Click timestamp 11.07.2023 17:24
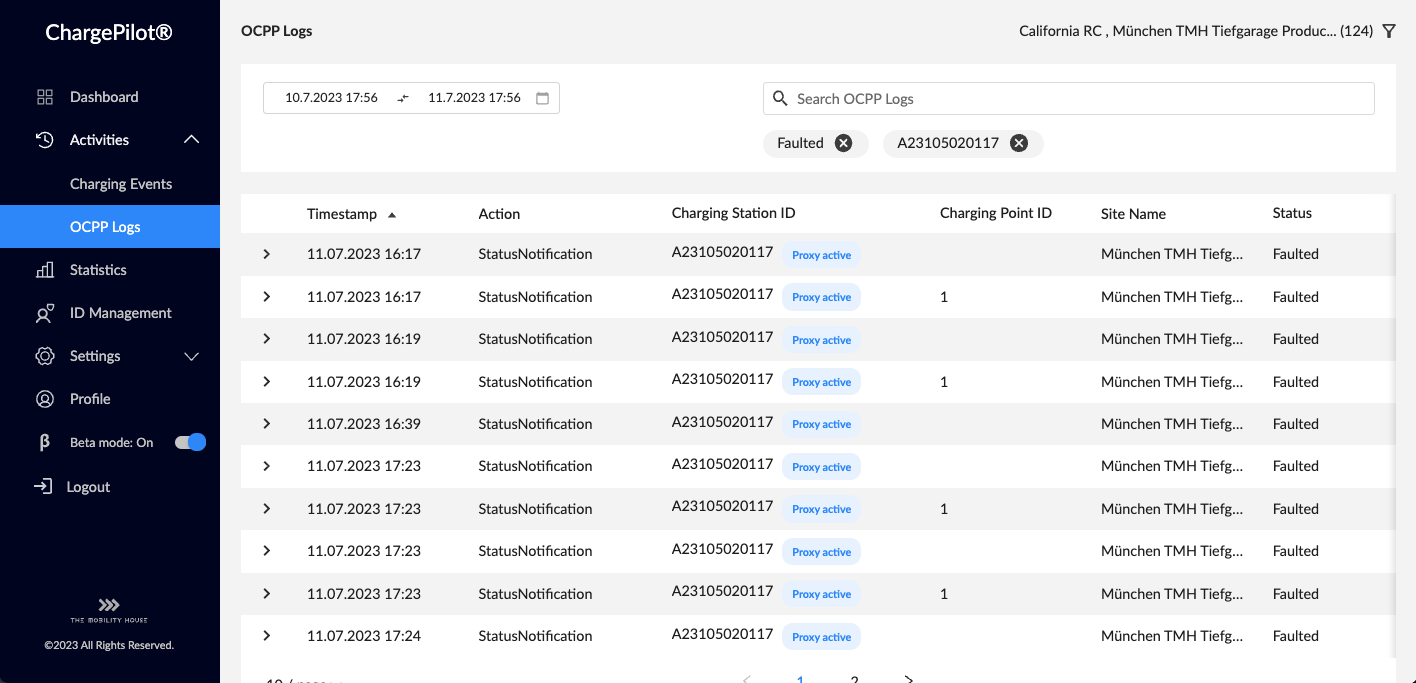1416x683 pixels. coord(364,636)
